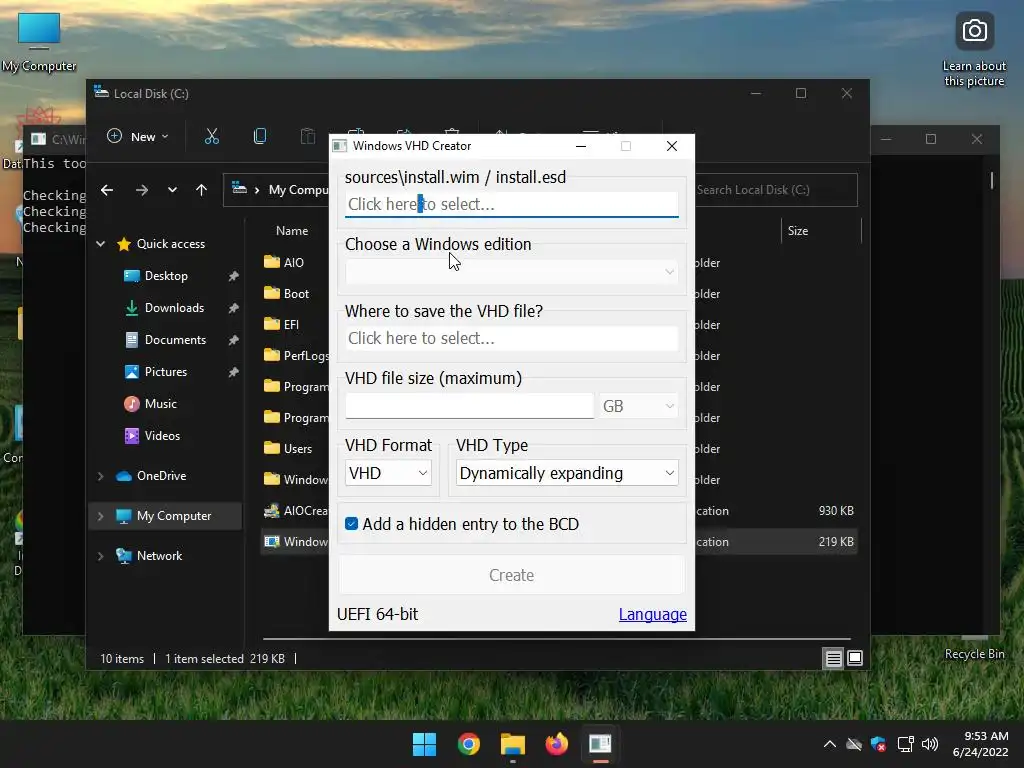Viewport: 1024px width, 768px height.
Task: Open Downloads in Quick access
Action: point(174,308)
